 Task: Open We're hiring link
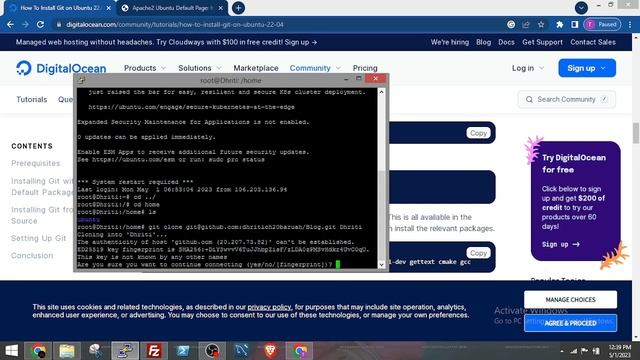450,42
